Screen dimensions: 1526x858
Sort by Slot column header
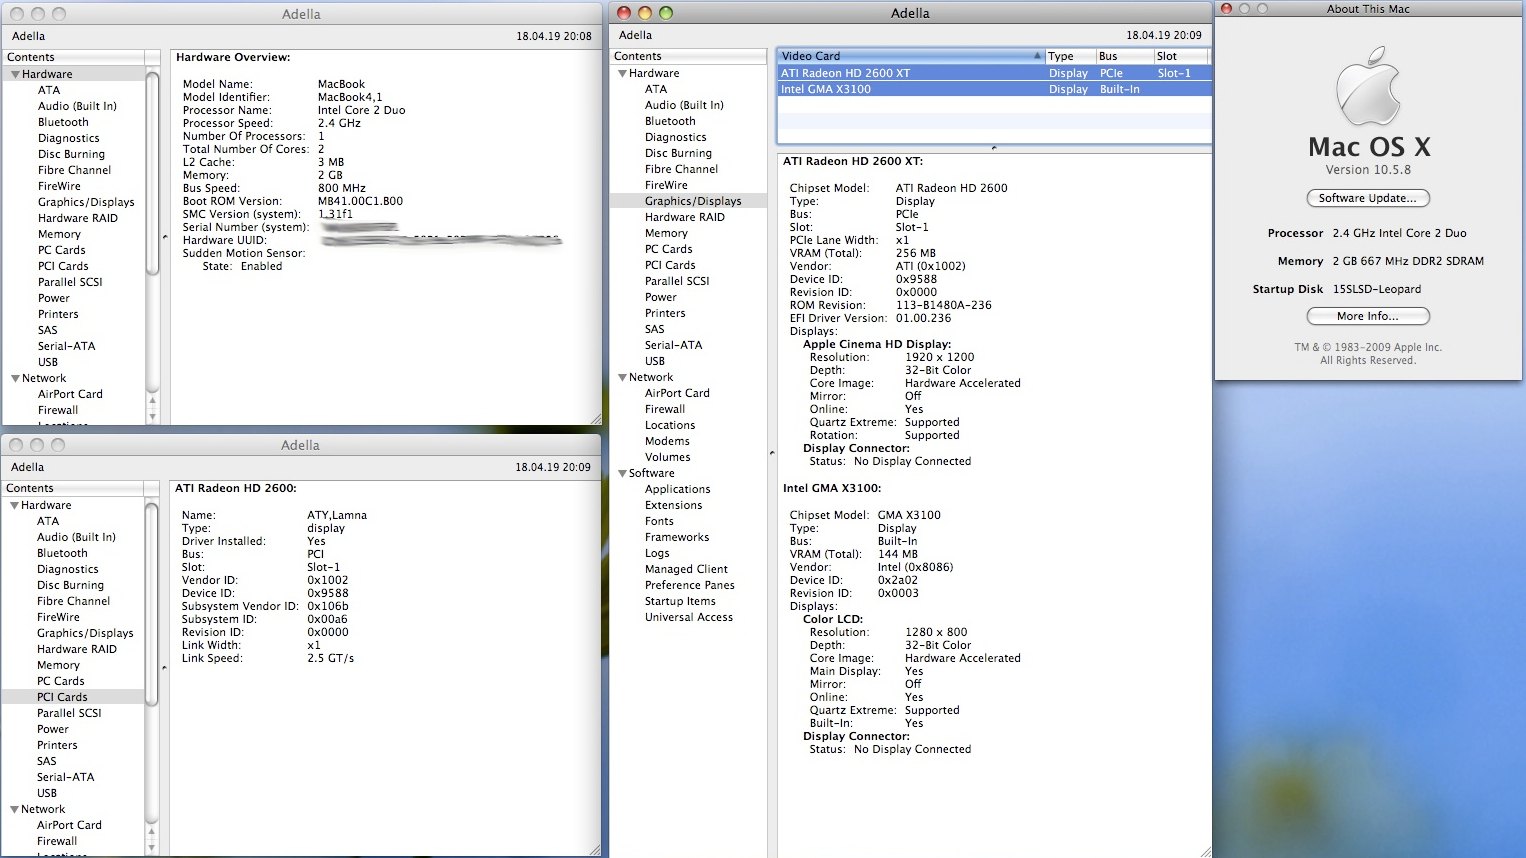coord(1181,56)
